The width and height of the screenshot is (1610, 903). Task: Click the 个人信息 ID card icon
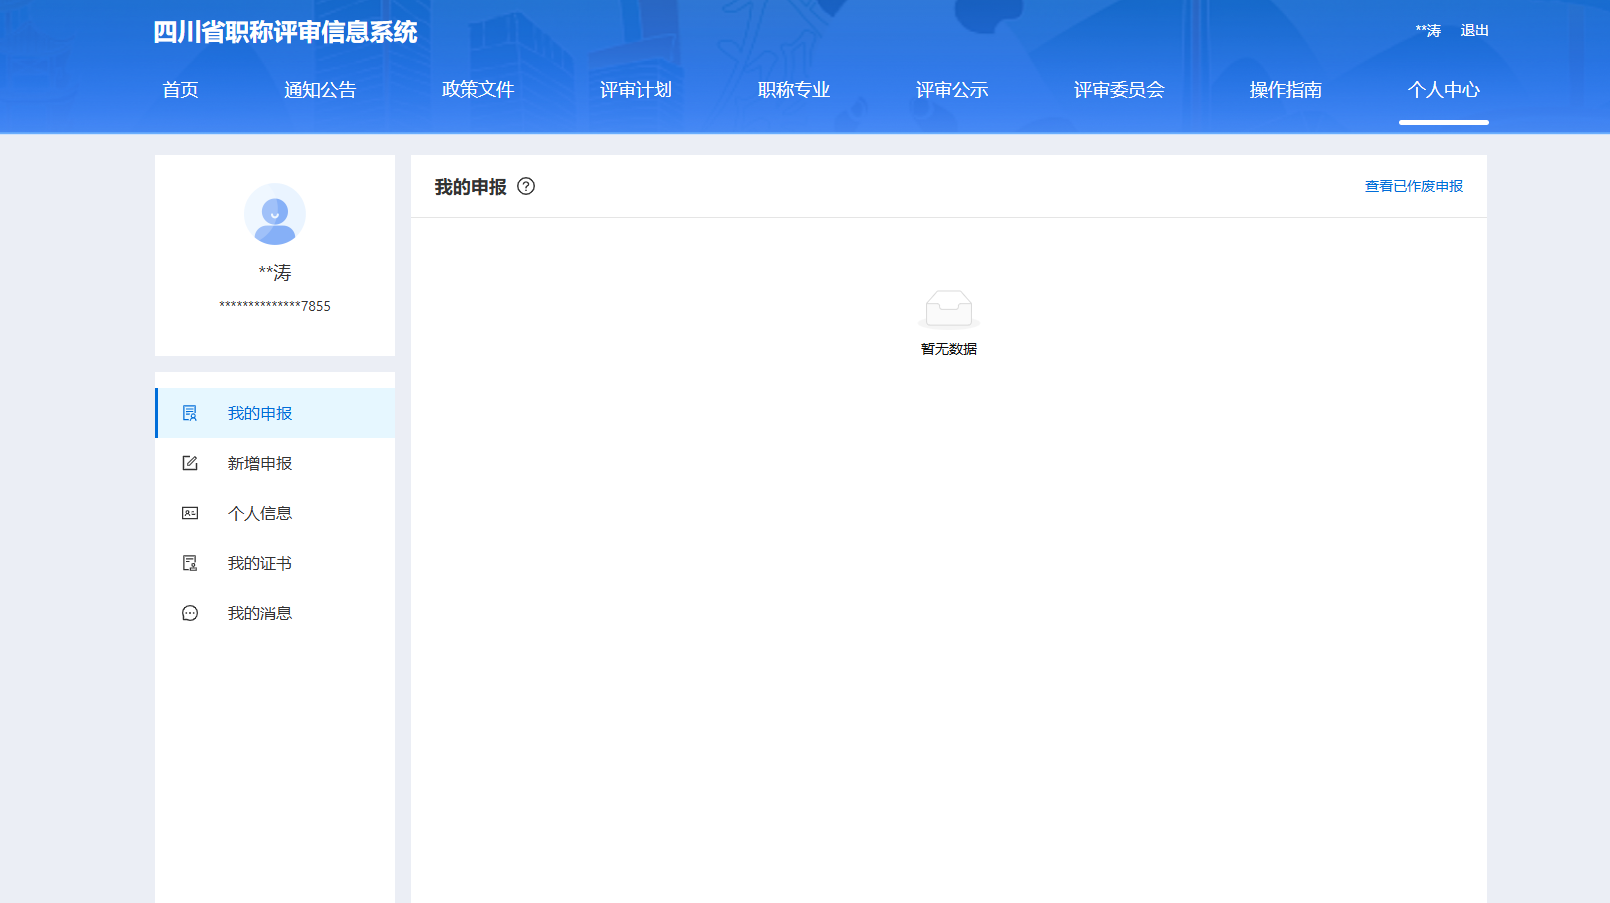(x=190, y=513)
